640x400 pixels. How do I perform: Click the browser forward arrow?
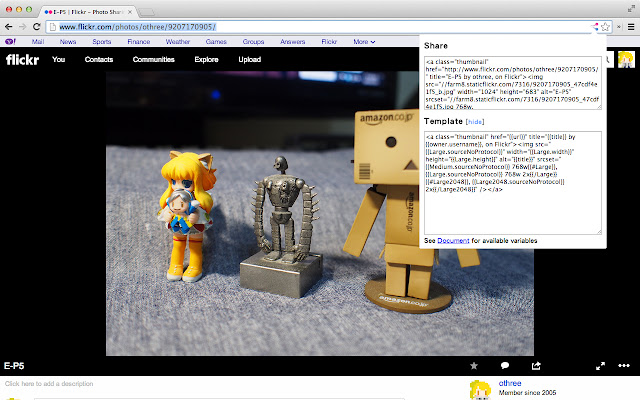(22, 27)
